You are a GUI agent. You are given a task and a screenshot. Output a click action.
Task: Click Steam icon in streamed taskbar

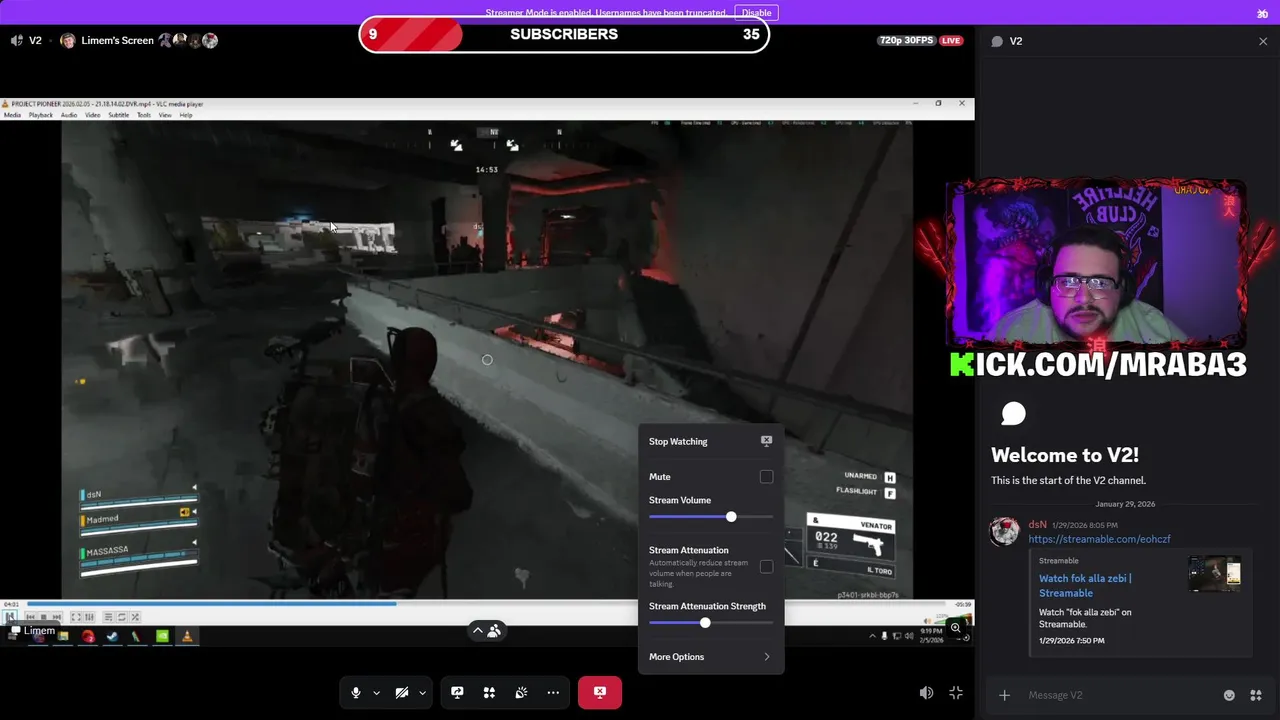click(x=113, y=636)
